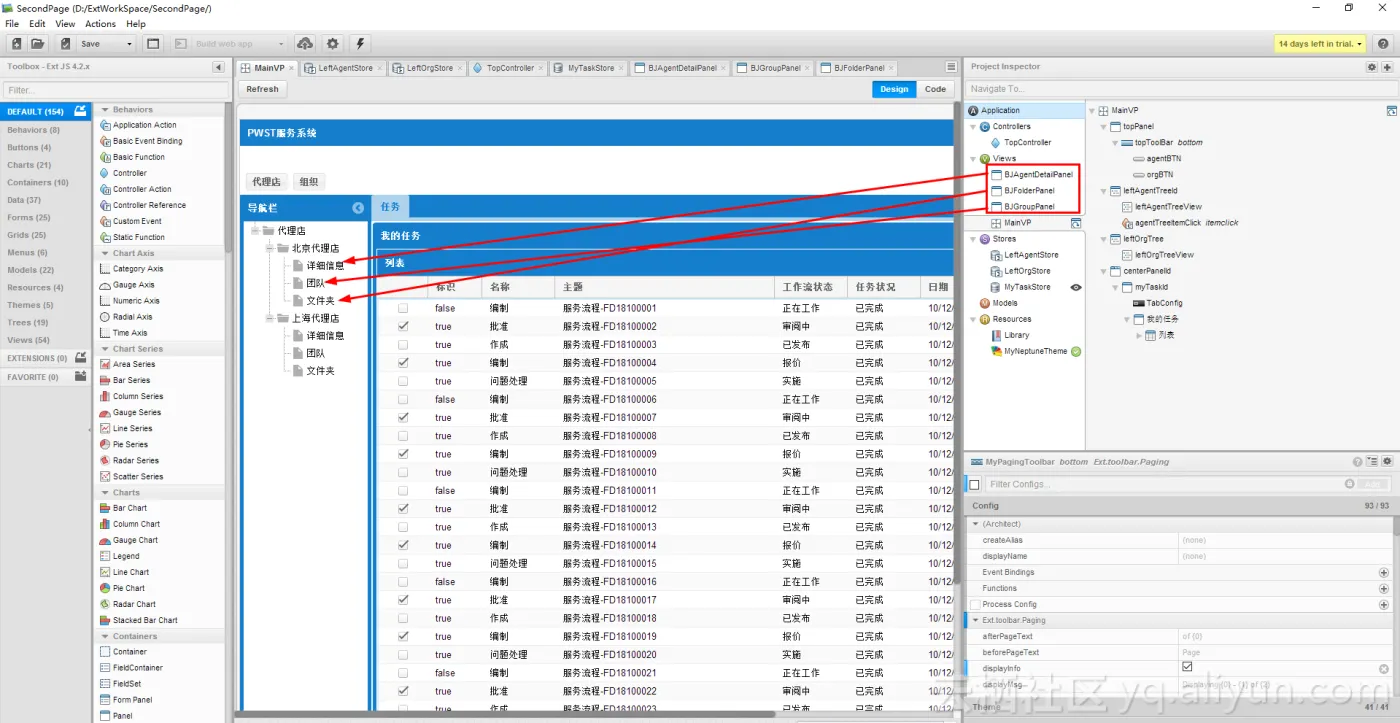Screen dimensions: 1400x723
Task: Open the Help menu
Action: 136,24
